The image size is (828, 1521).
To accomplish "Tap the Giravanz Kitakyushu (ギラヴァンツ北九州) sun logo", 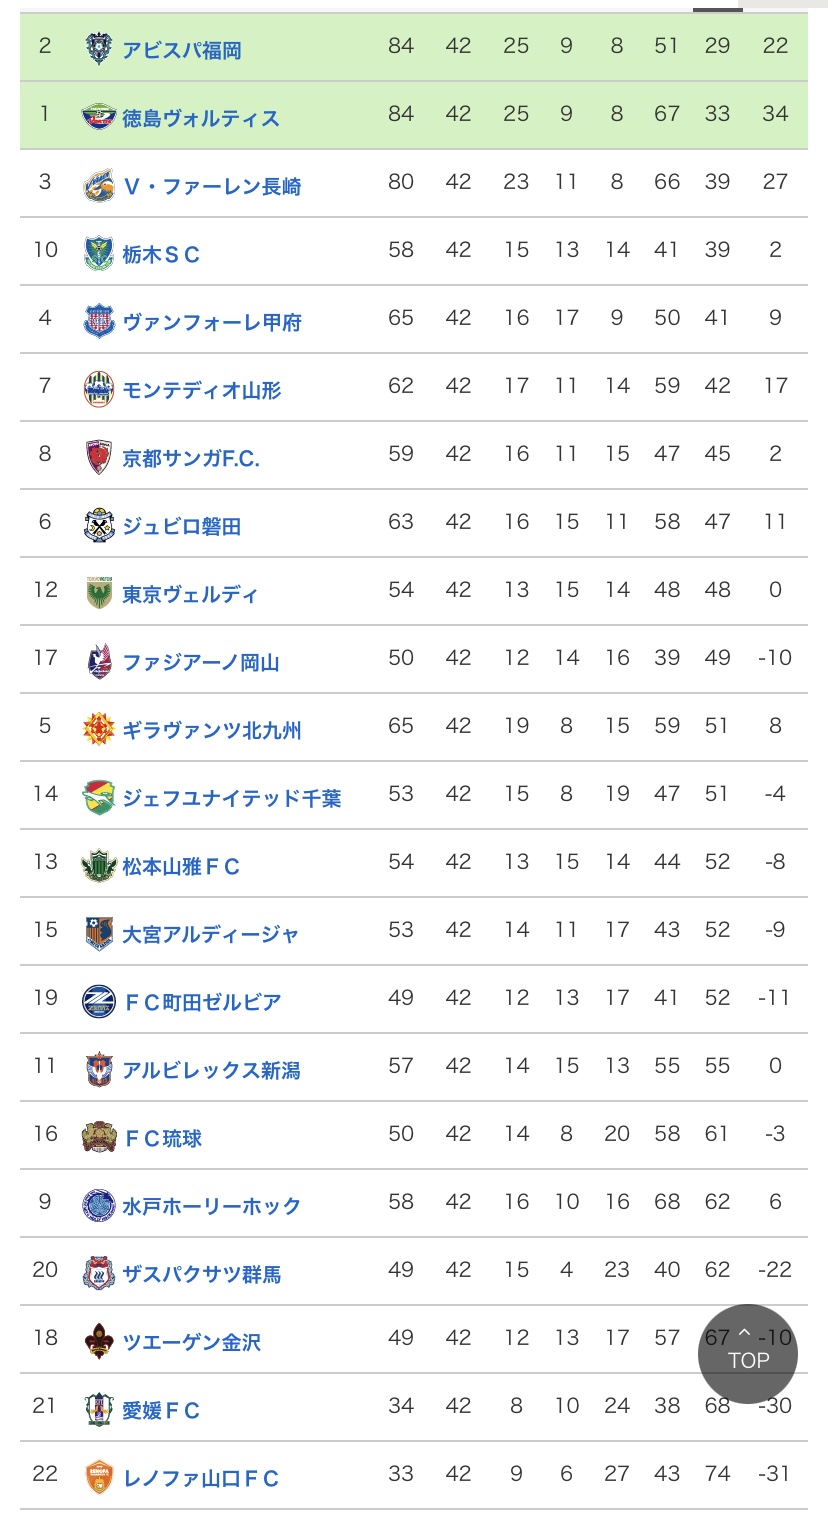I will 99,729.
